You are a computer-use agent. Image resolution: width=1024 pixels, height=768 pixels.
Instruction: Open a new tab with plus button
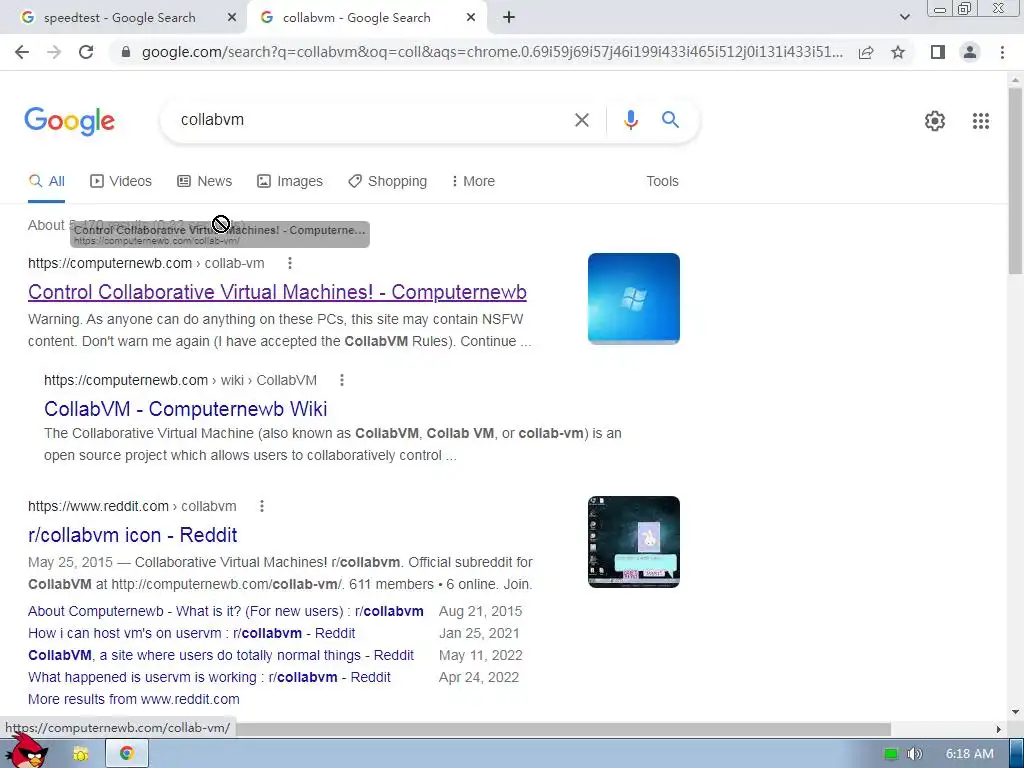click(x=509, y=18)
